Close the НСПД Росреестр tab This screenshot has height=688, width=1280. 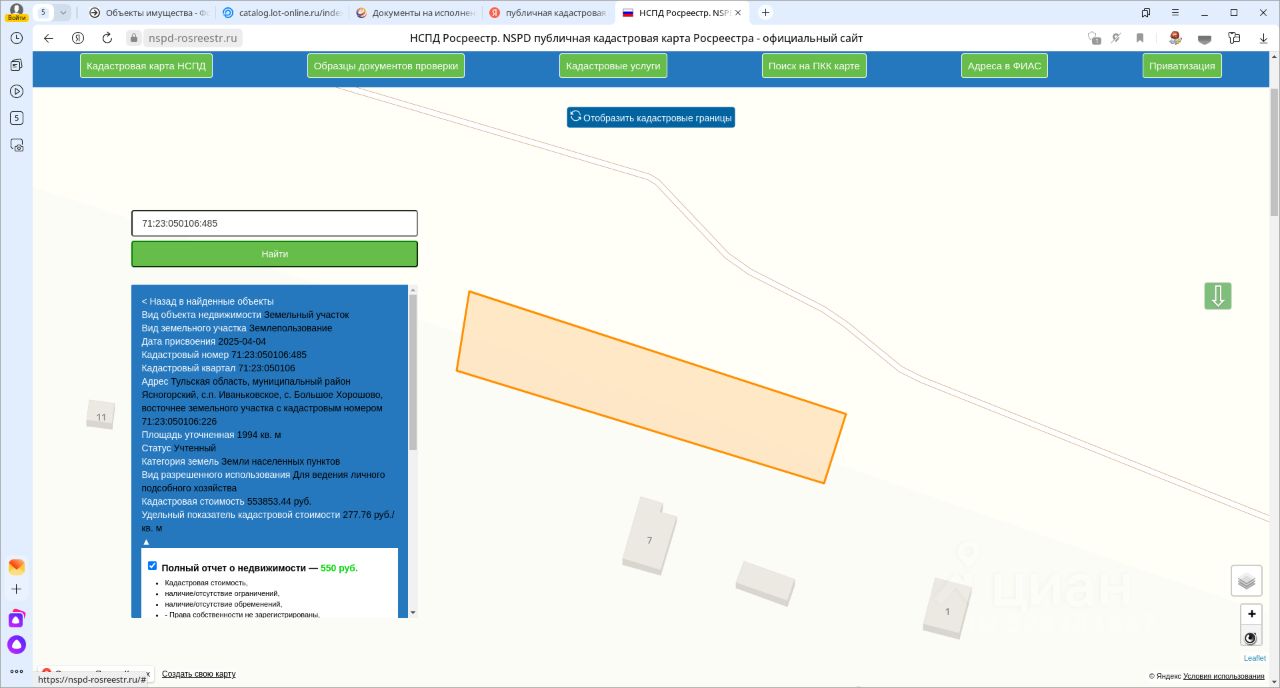(738, 12)
